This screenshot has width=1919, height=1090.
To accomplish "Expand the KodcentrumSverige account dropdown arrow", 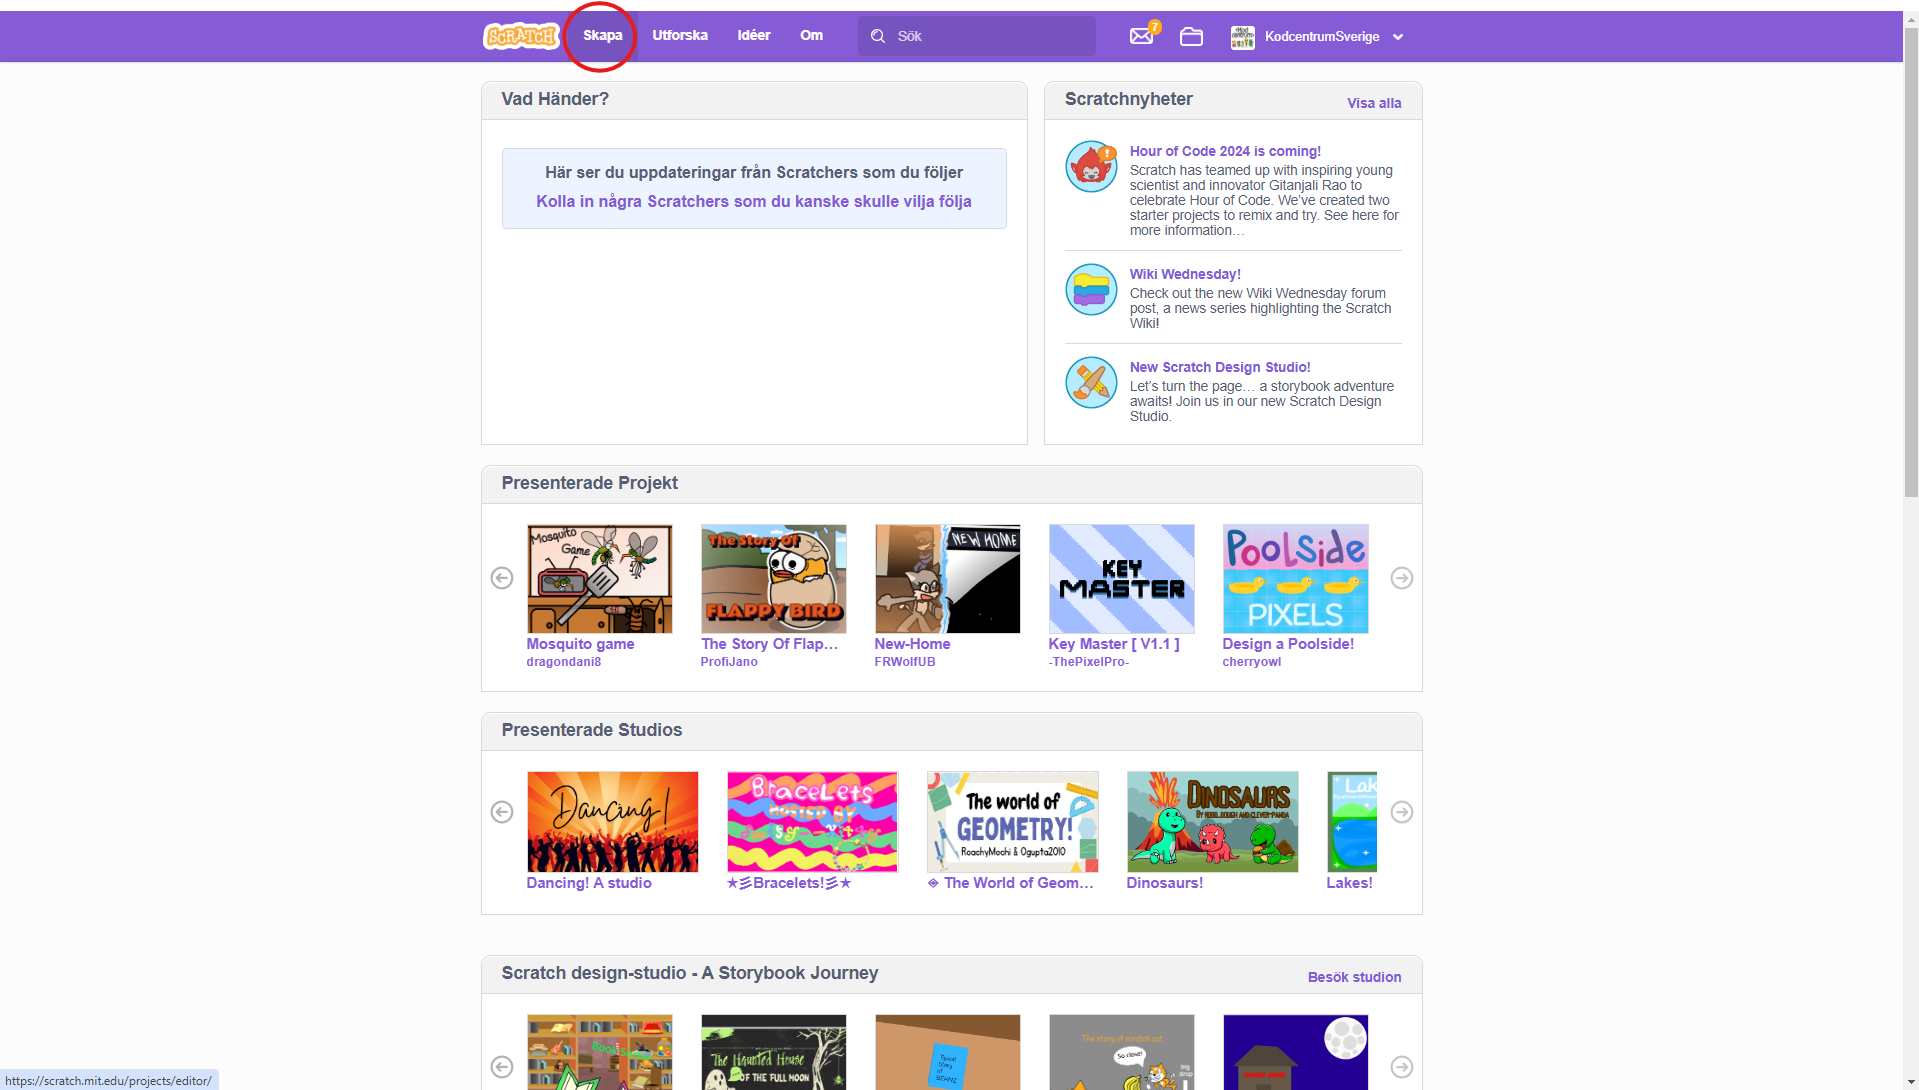I will click(1398, 37).
